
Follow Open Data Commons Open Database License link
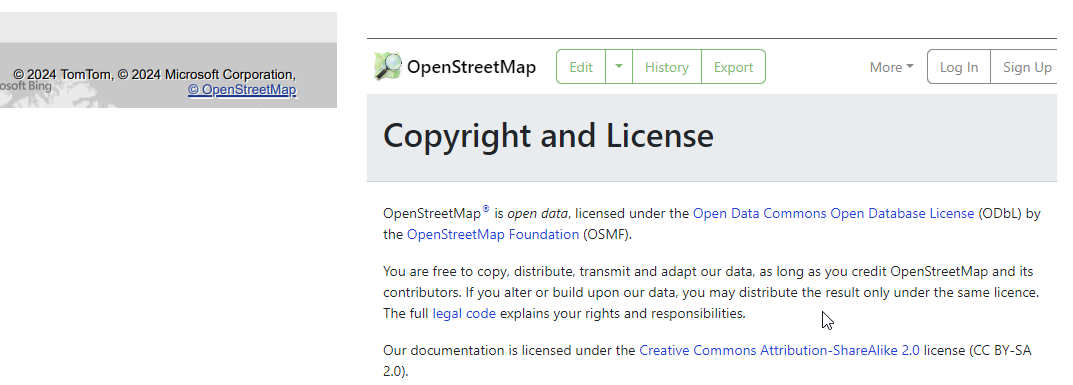point(833,213)
